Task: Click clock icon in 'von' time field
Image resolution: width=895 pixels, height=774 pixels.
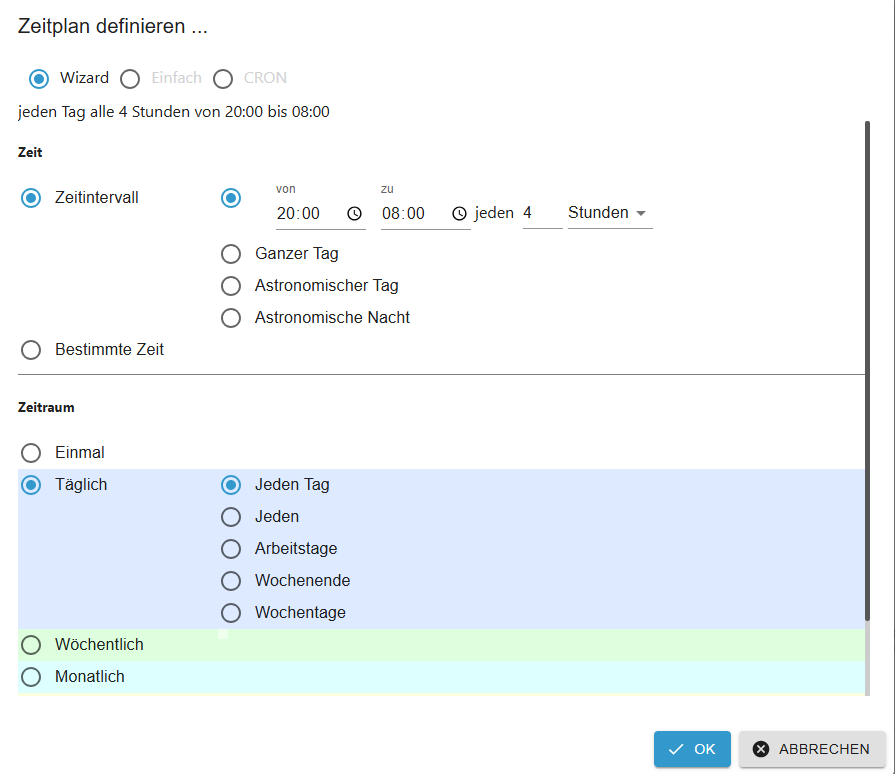Action: (354, 213)
